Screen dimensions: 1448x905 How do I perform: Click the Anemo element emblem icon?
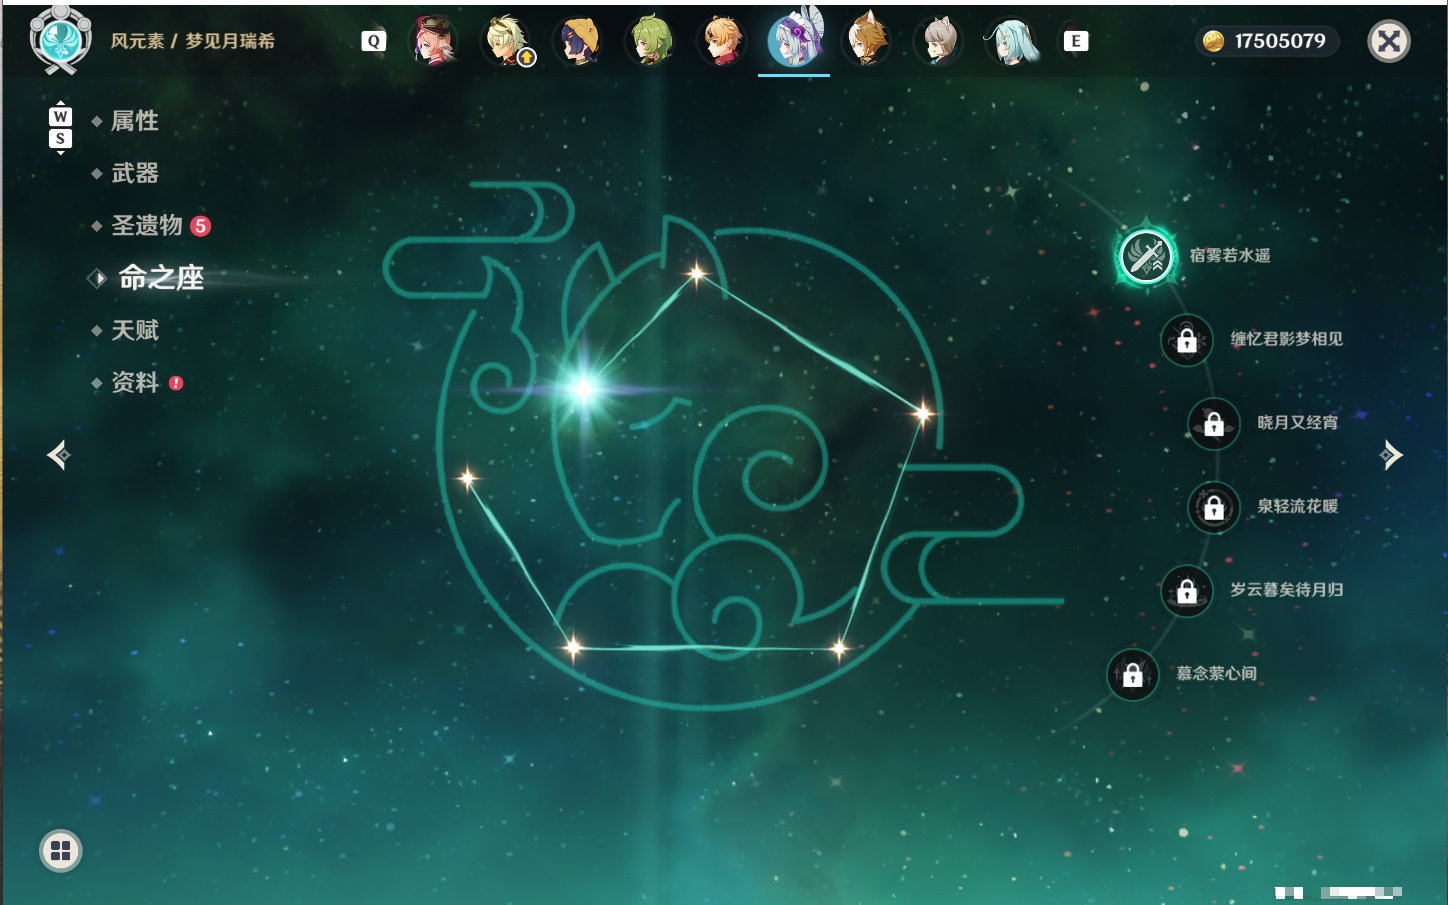60,40
